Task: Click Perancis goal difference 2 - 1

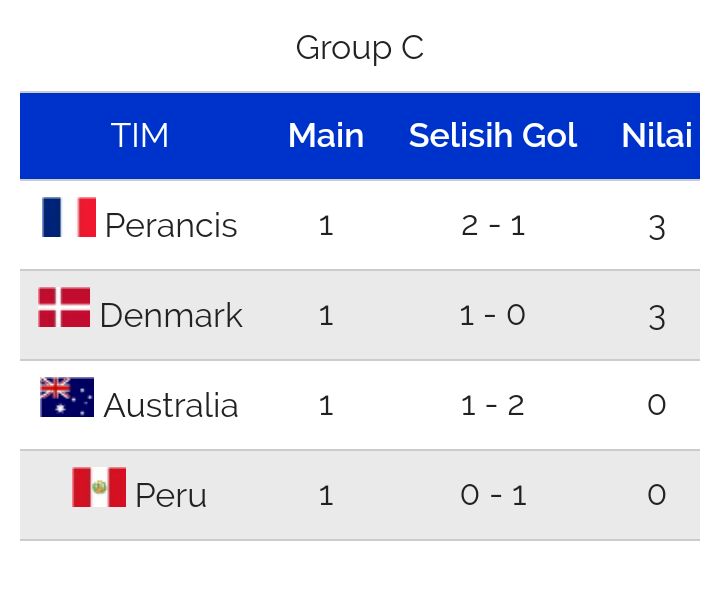Action: pyautogui.click(x=493, y=226)
